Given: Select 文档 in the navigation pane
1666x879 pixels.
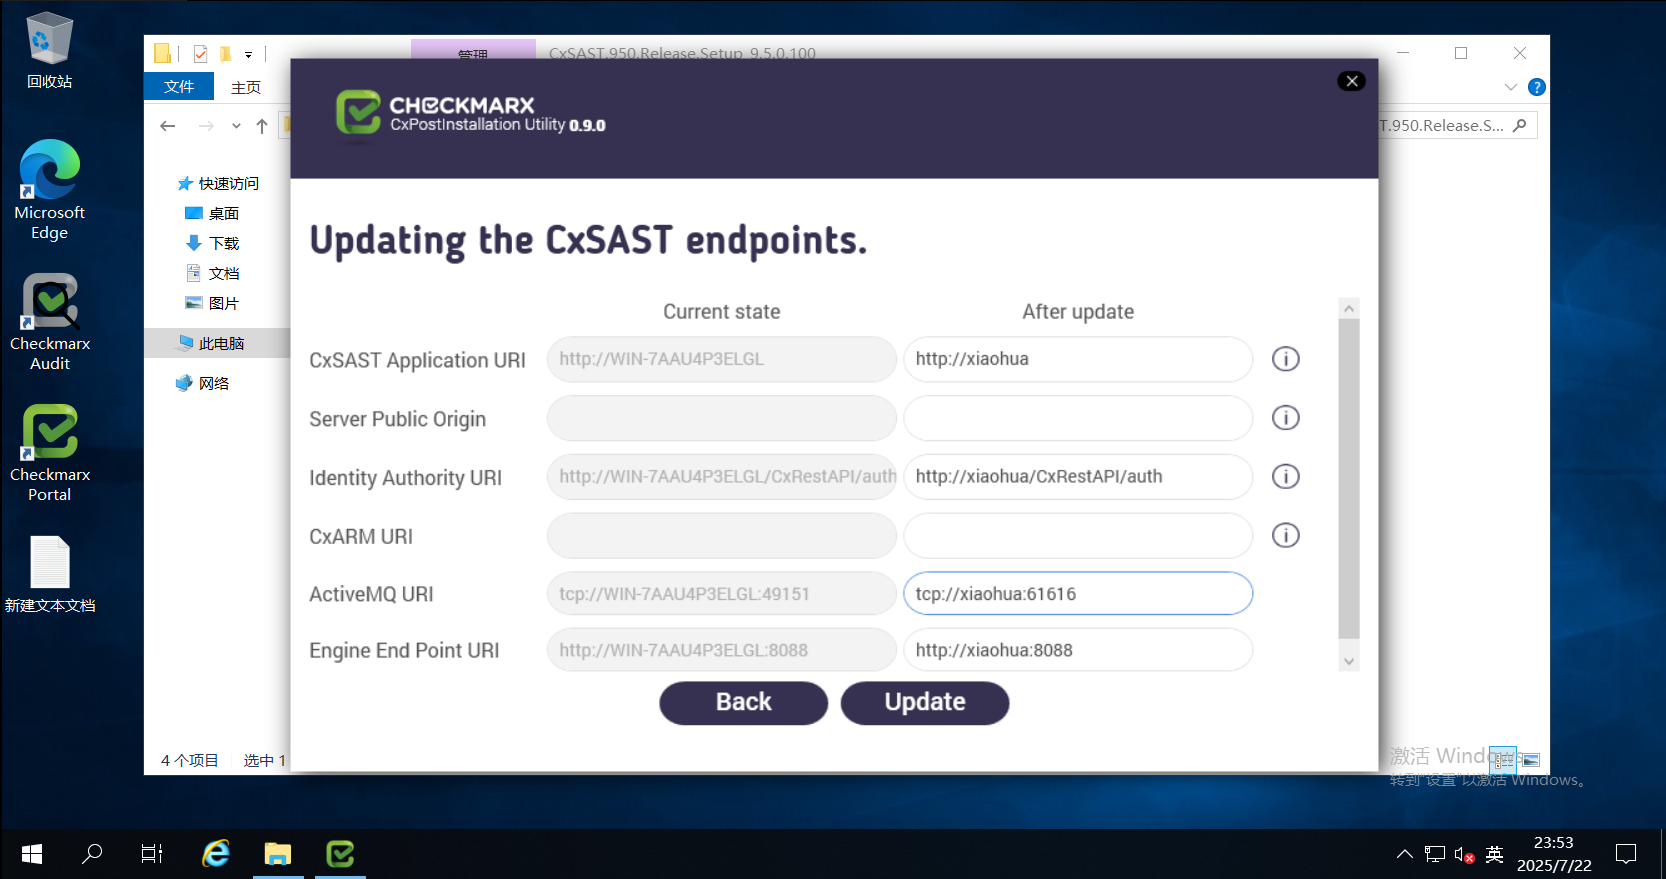Looking at the screenshot, I should pyautogui.click(x=212, y=273).
